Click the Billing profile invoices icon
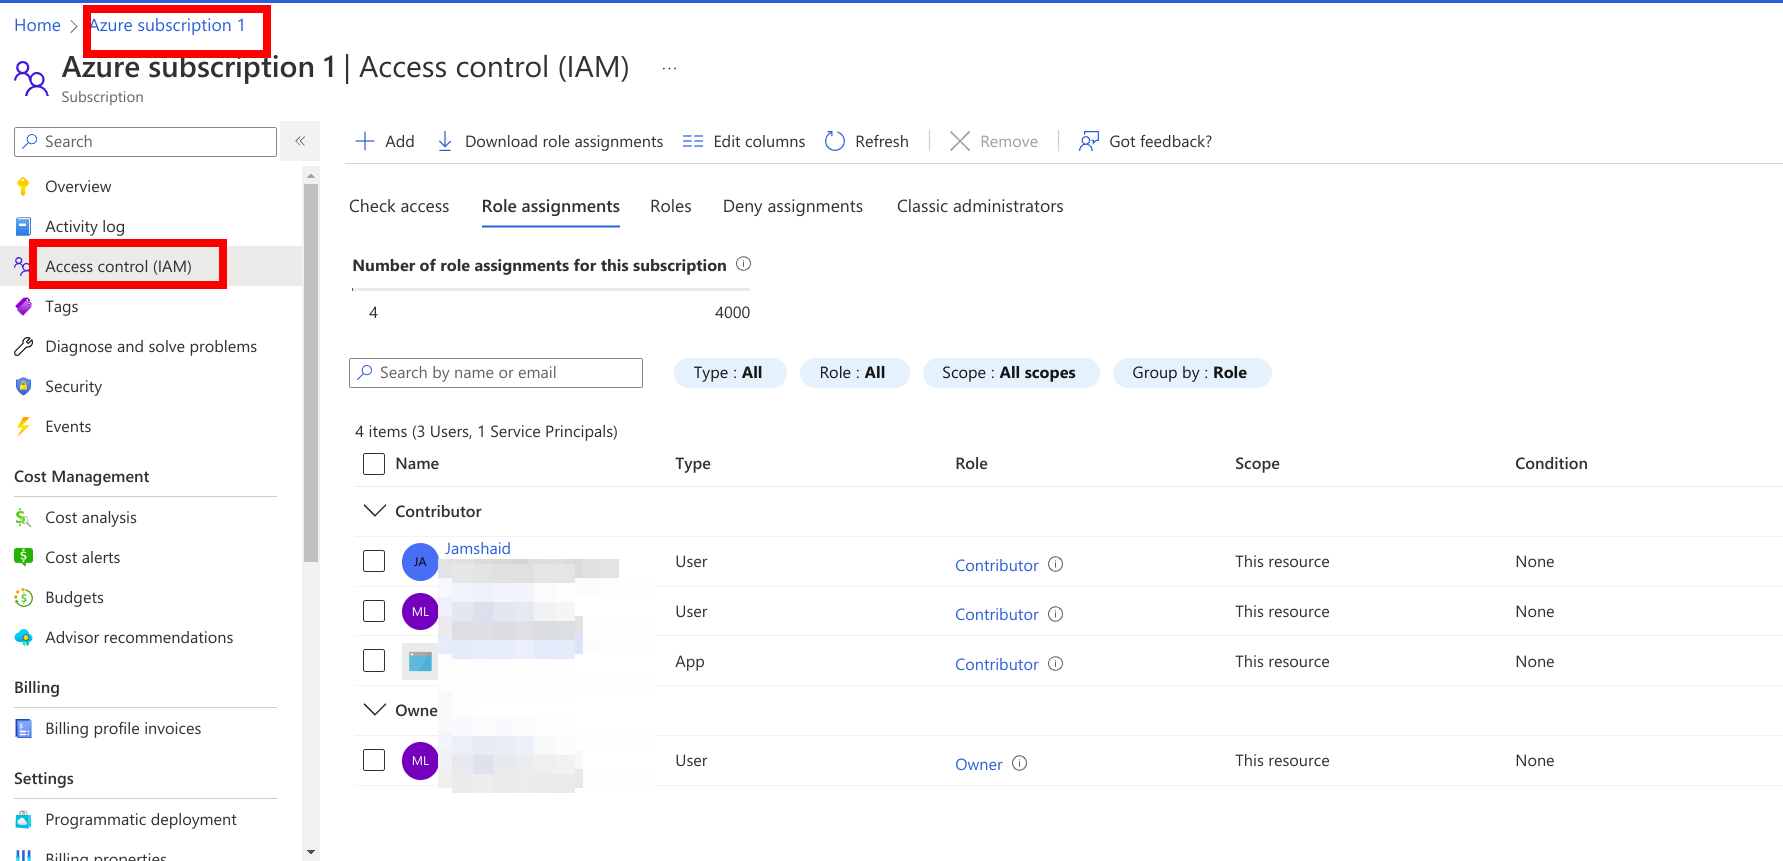 click(23, 728)
